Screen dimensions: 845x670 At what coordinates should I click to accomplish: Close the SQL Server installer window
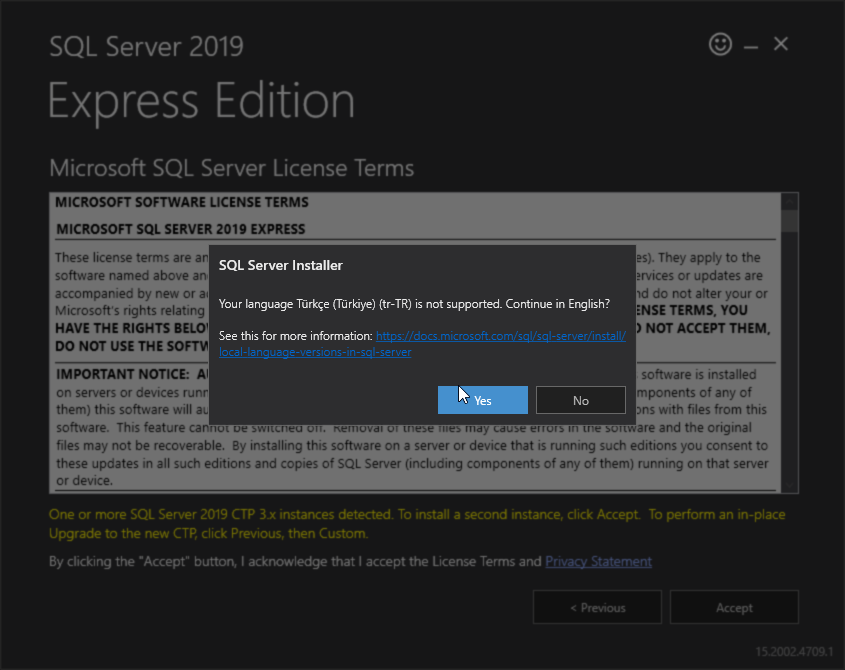click(781, 44)
